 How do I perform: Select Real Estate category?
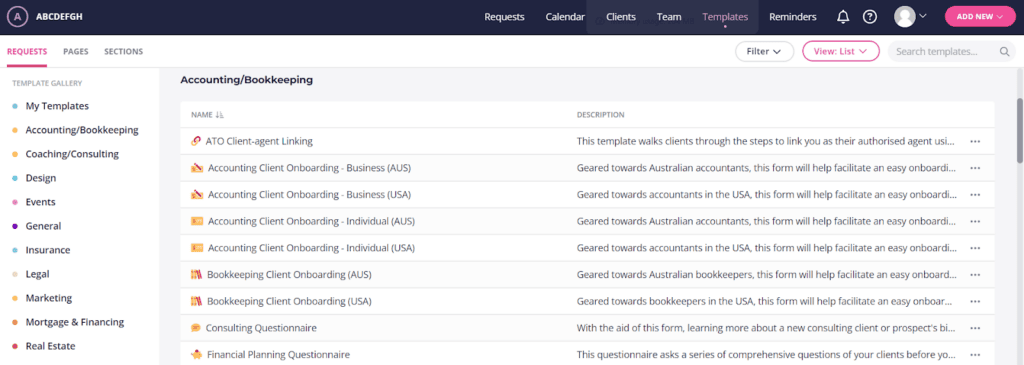[50, 346]
